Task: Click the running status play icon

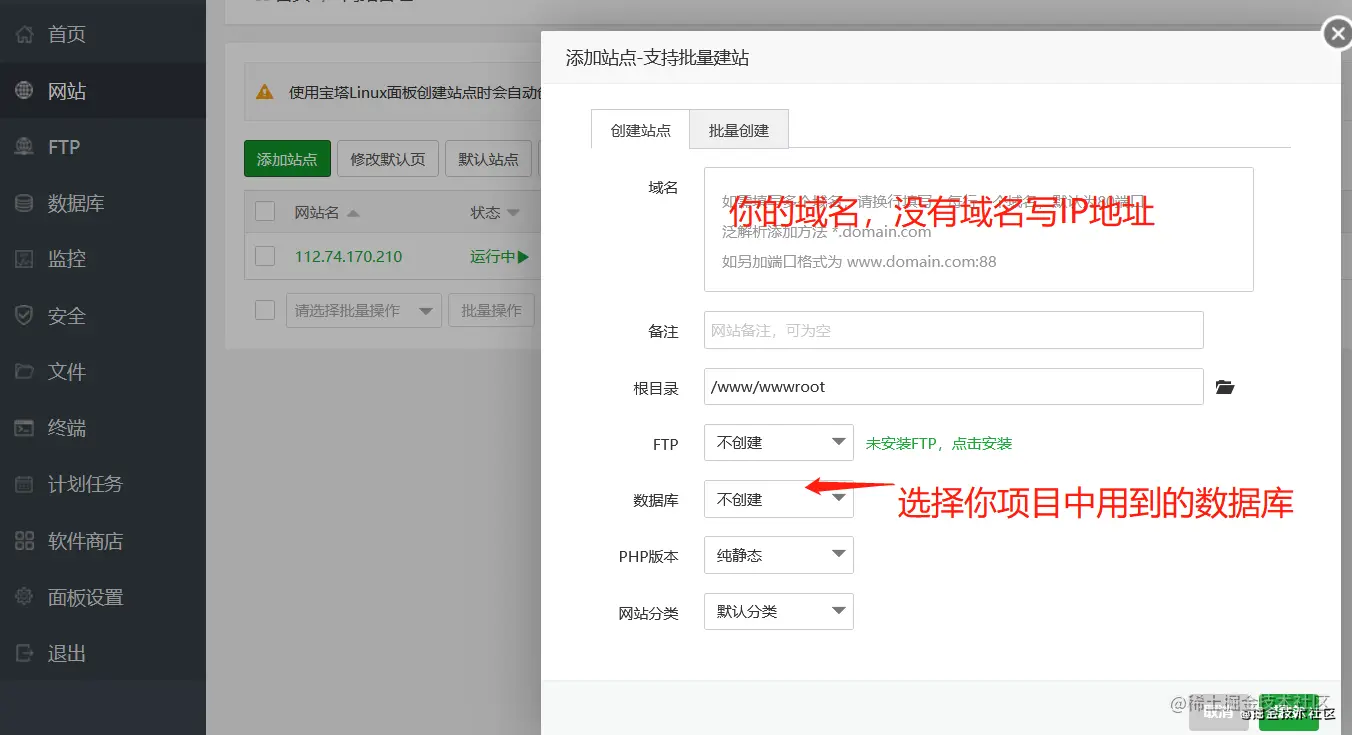Action: pos(523,257)
